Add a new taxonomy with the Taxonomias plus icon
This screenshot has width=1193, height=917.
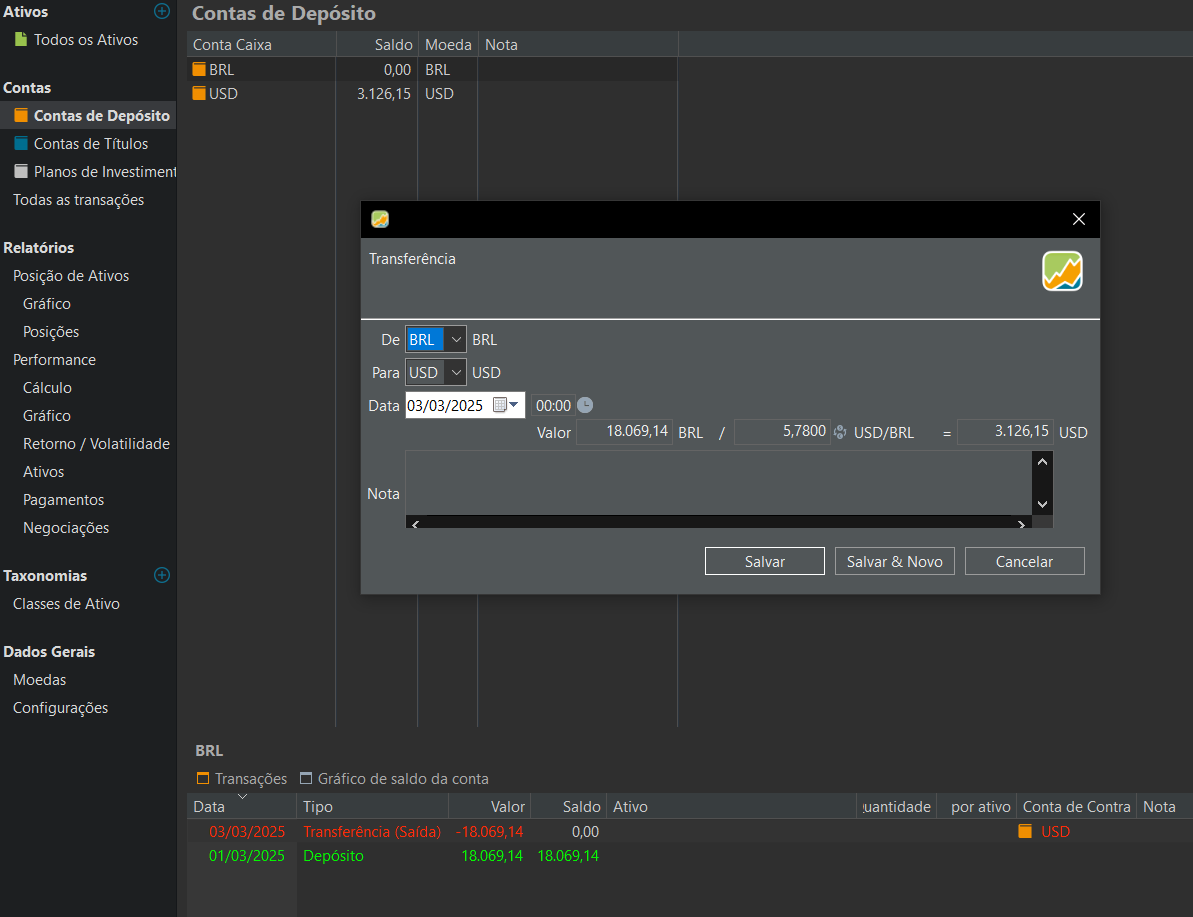pos(161,575)
